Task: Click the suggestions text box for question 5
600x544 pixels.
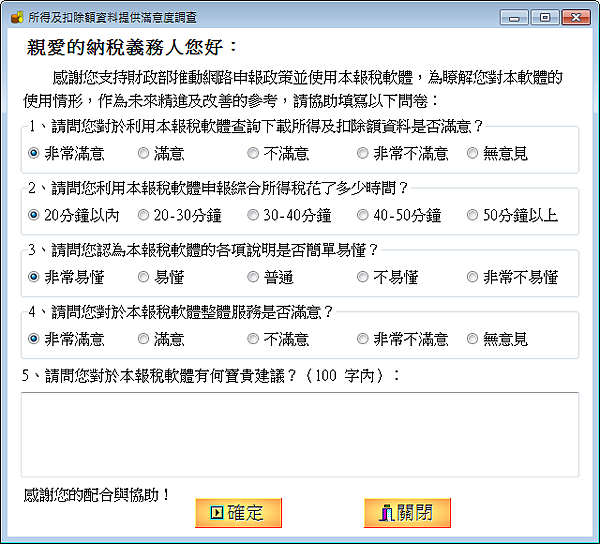Action: tap(300, 435)
